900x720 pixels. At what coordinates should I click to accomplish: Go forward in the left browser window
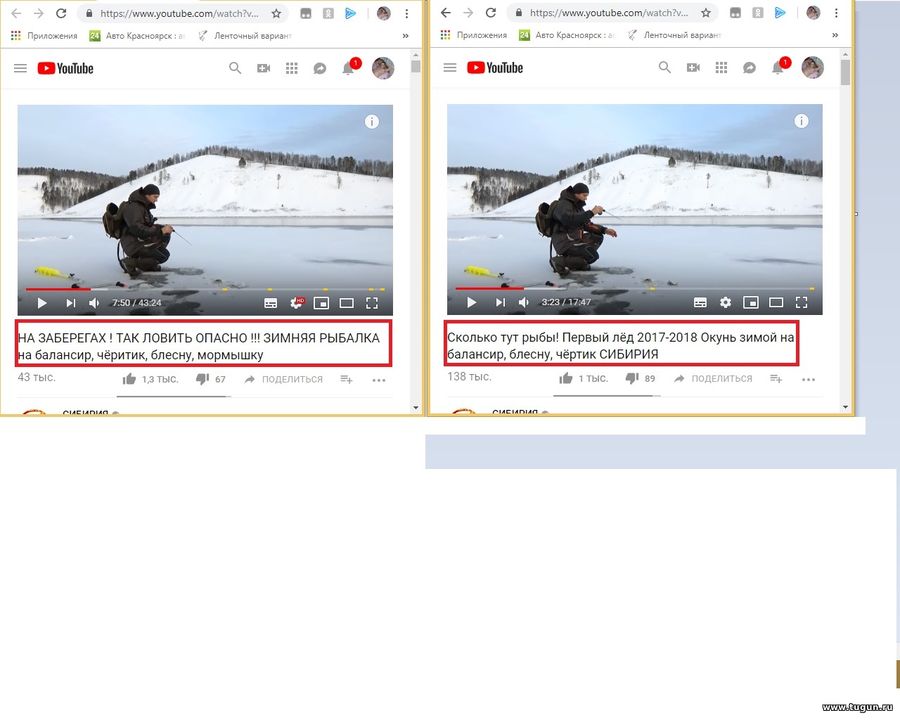pyautogui.click(x=38, y=13)
